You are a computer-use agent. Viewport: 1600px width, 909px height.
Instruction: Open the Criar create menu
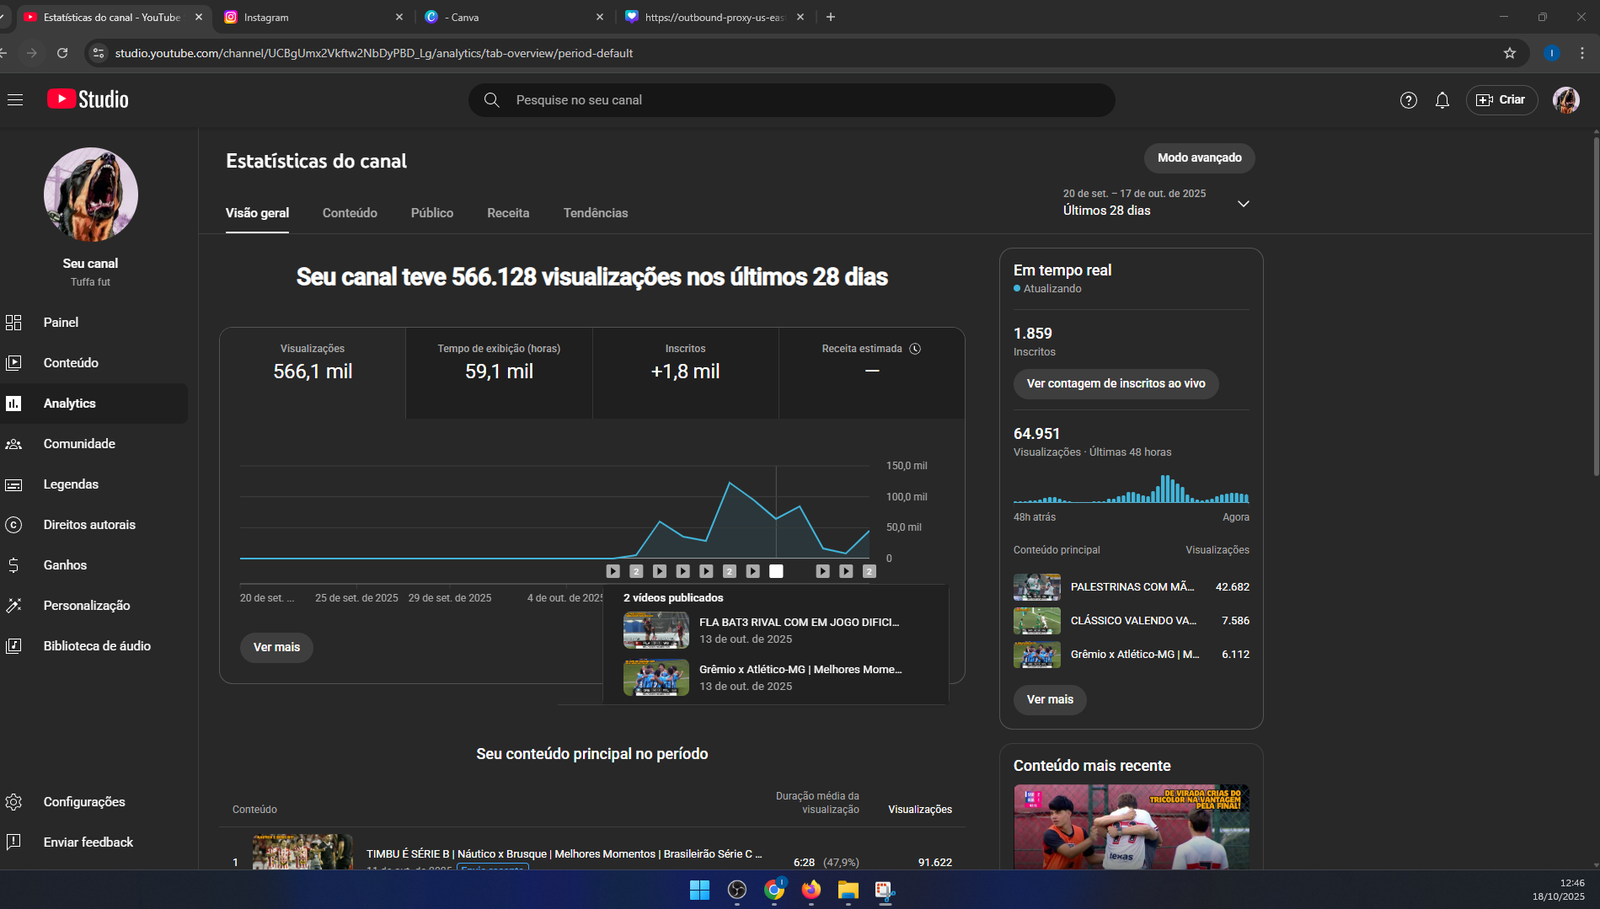tap(1501, 100)
